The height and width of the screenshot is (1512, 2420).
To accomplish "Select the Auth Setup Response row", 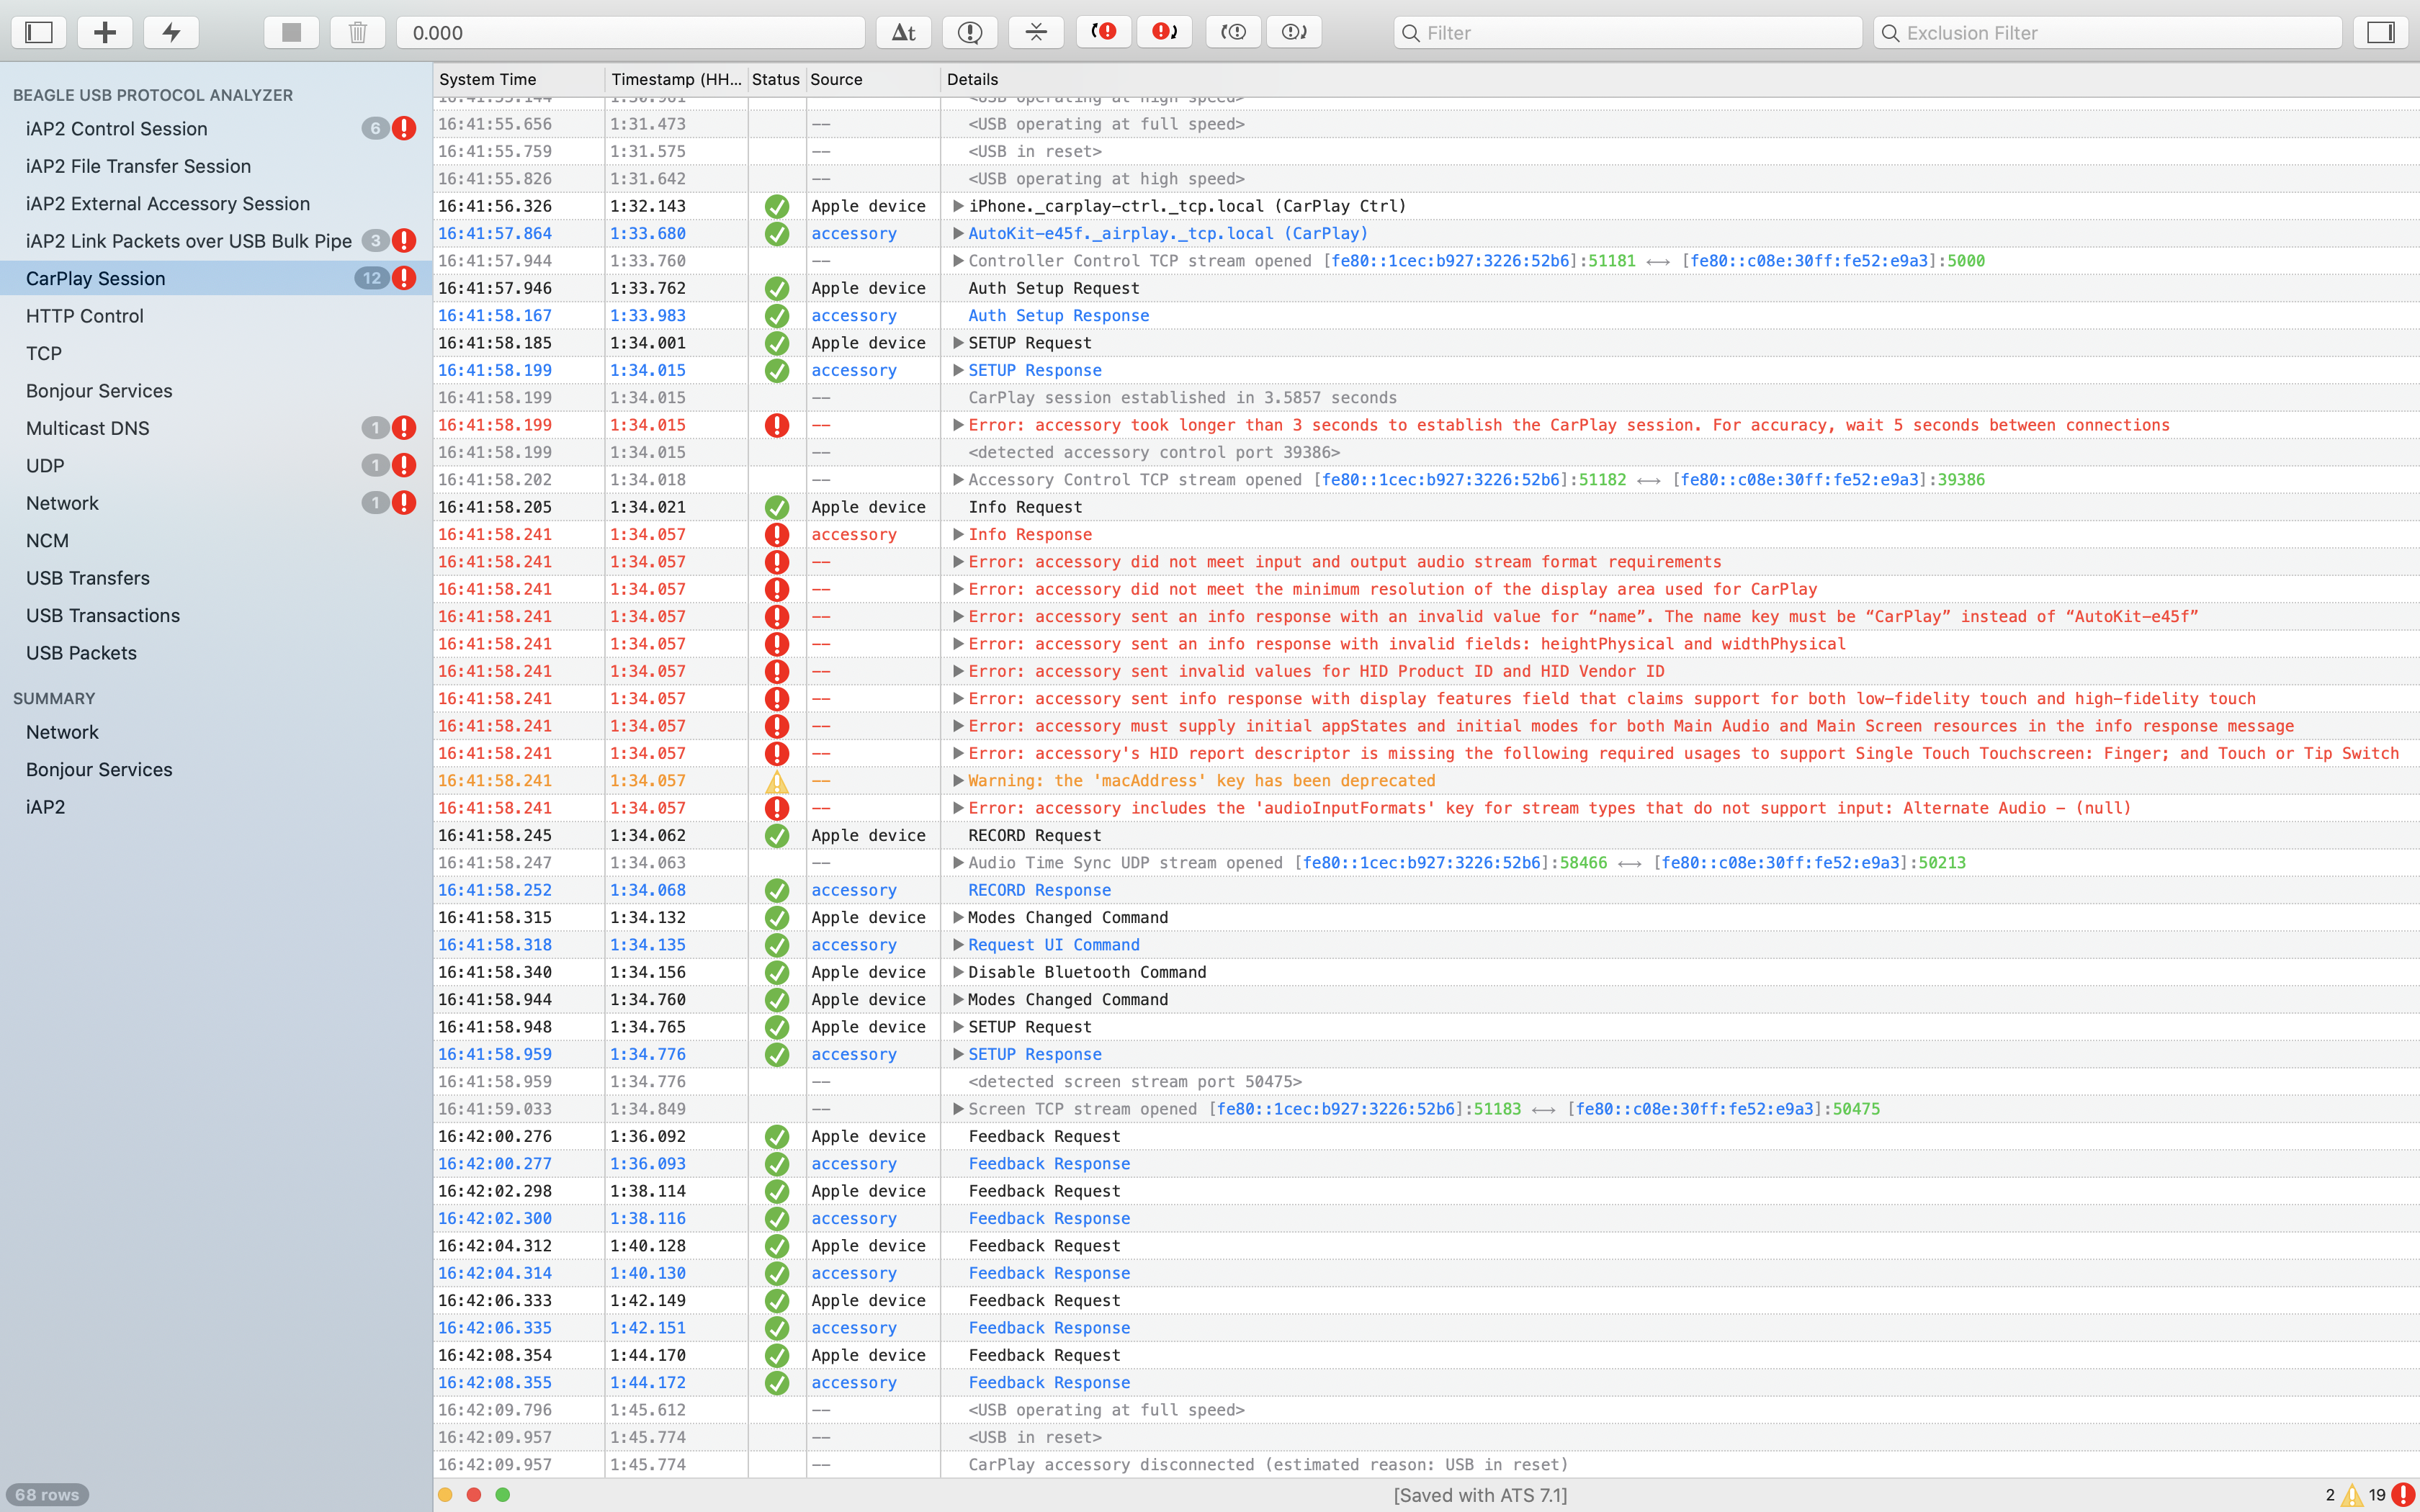I will tap(1426, 315).
